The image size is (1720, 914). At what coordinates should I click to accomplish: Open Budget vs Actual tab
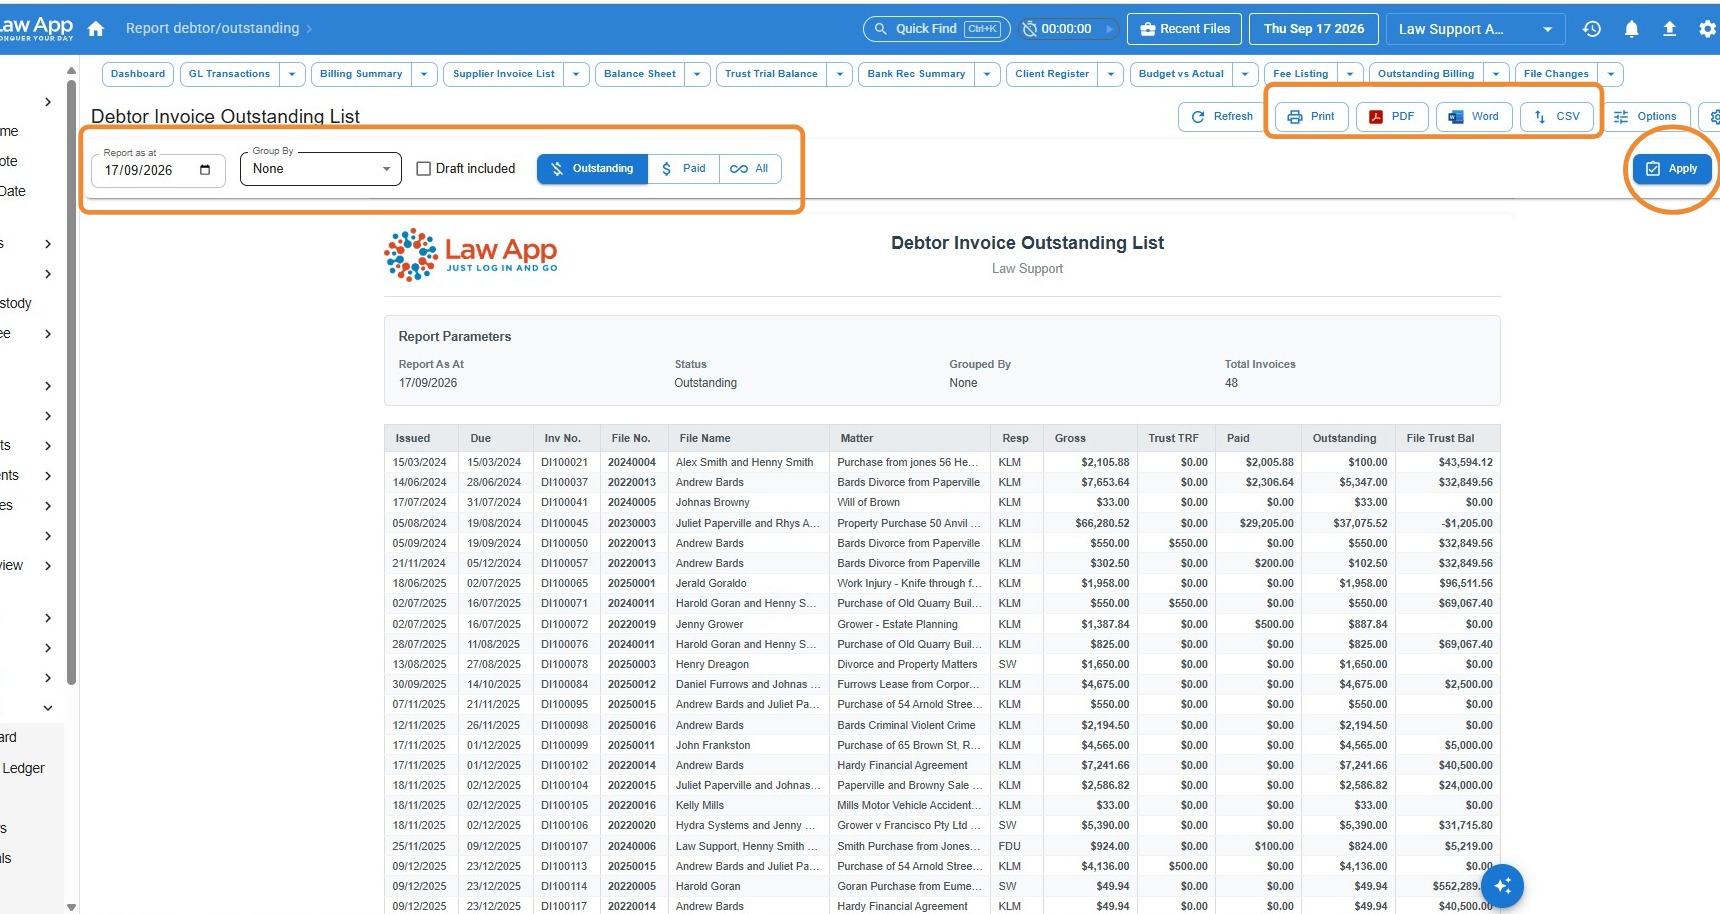[1181, 74]
